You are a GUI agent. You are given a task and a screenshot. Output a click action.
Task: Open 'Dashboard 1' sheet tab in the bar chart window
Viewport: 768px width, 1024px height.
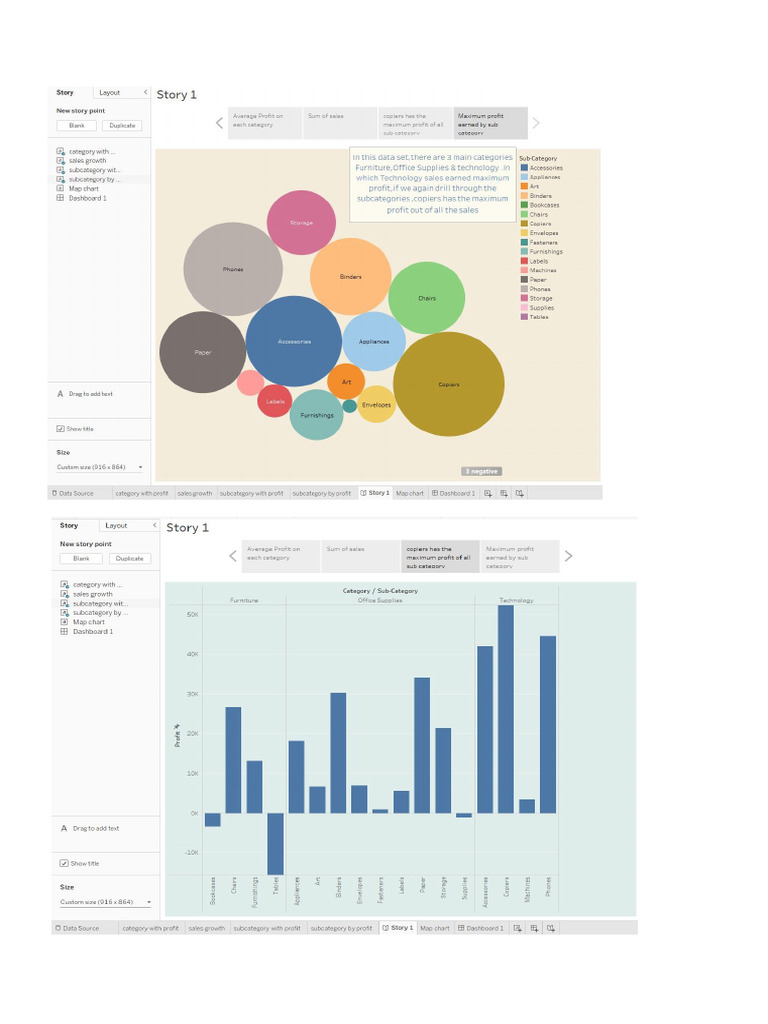(481, 928)
